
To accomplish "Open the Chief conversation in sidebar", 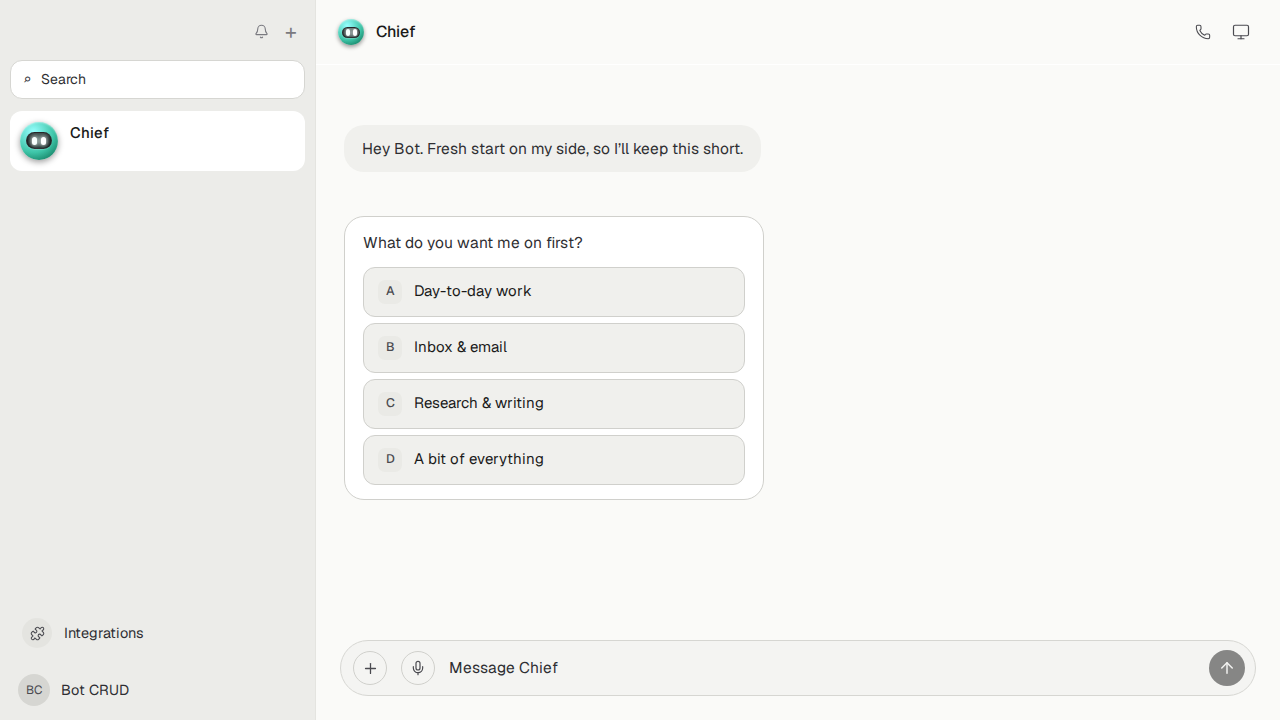I will click(157, 141).
